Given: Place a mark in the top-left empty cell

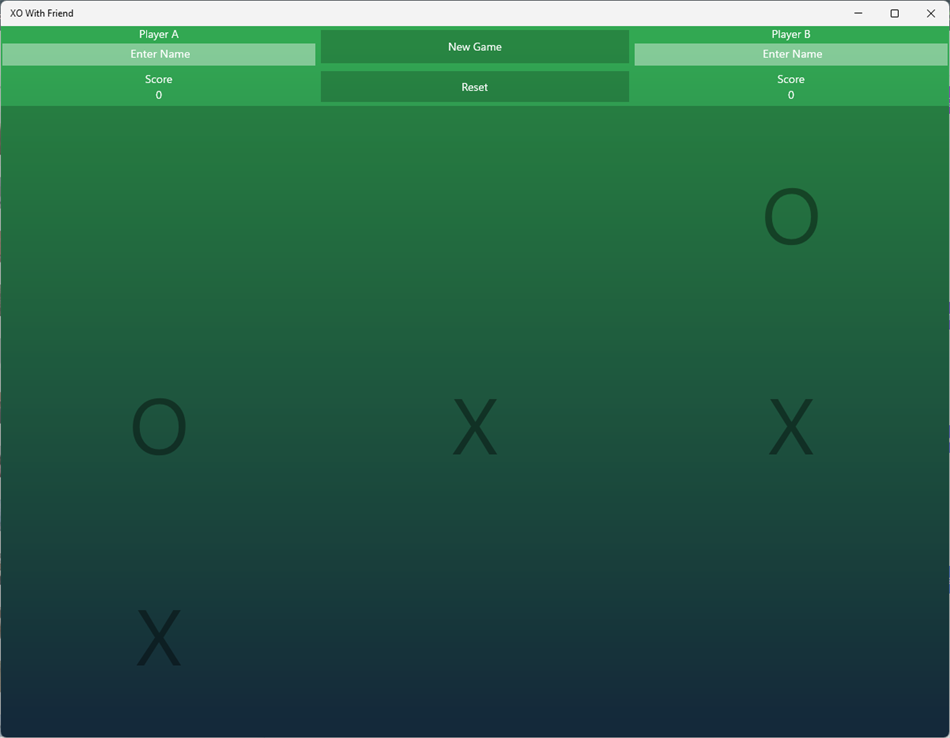Looking at the screenshot, I should pyautogui.click(x=158, y=213).
